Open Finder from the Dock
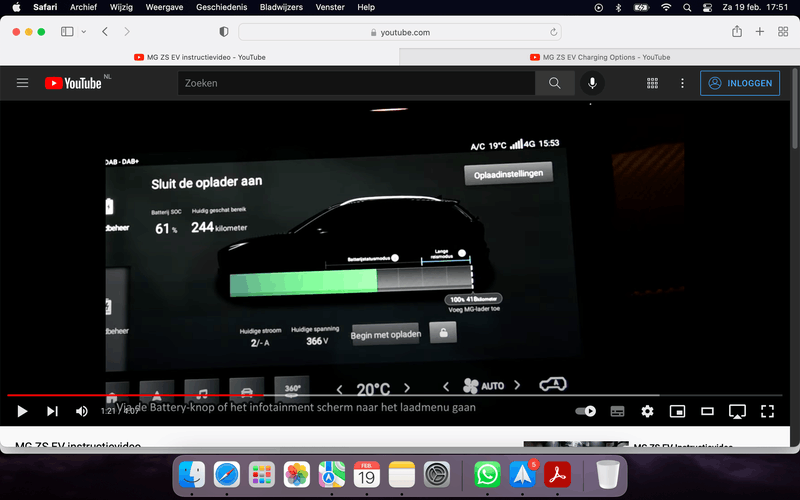This screenshot has height=500, width=800. 192,475
